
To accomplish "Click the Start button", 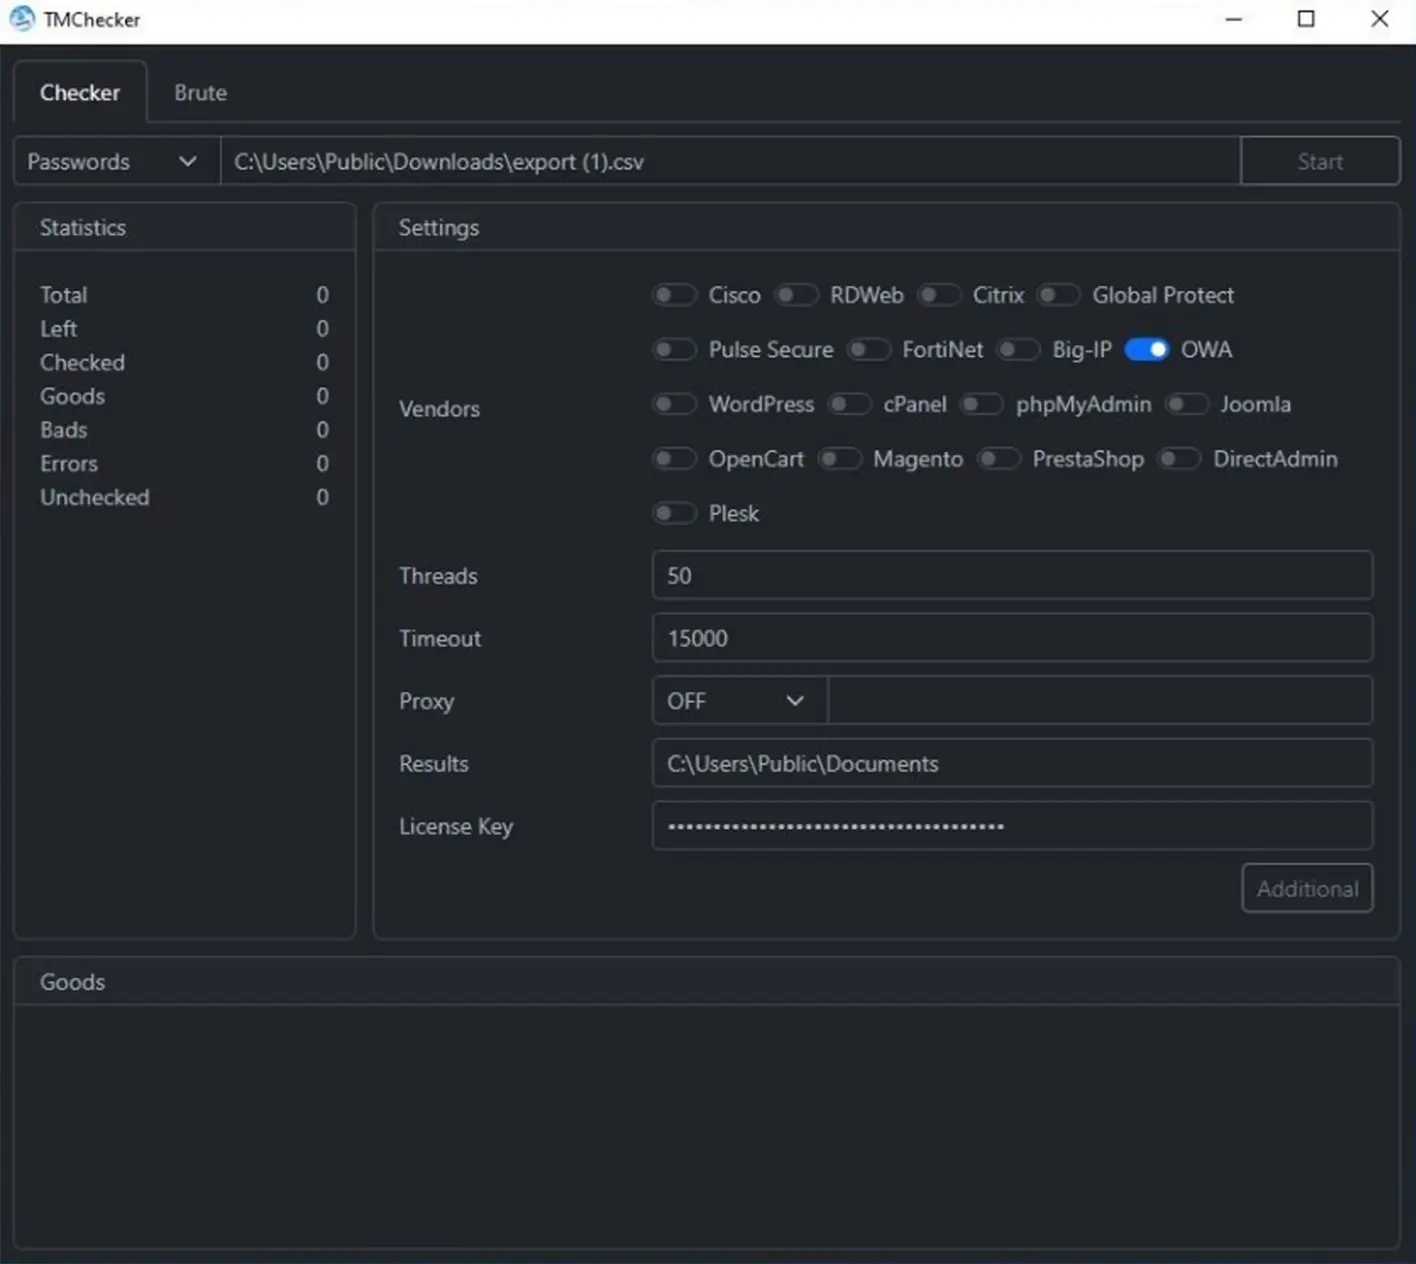I will 1320,161.
